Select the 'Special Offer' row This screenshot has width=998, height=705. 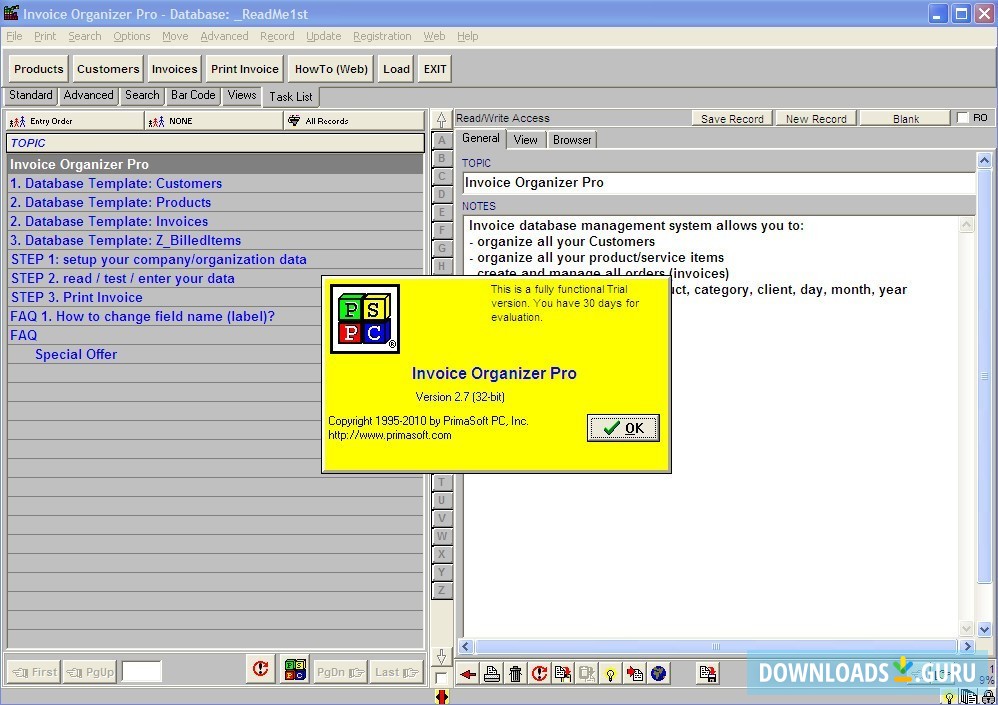point(164,354)
